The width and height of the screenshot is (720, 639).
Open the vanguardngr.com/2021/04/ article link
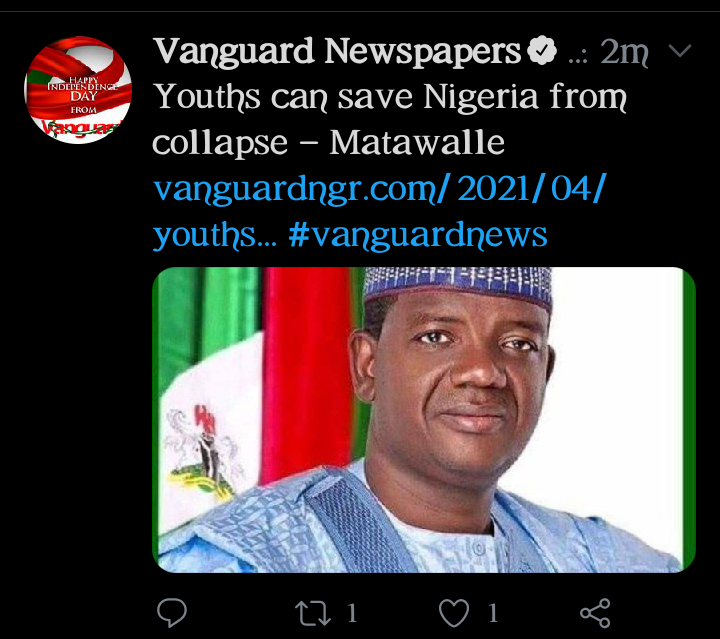380,188
